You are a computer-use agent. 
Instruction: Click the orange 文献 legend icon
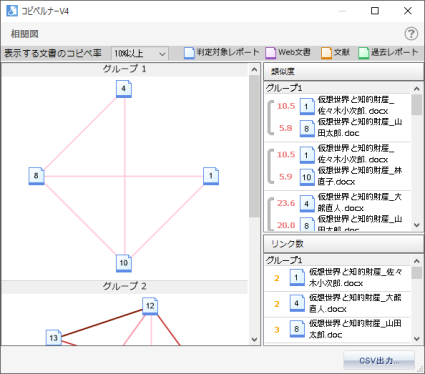[x=326, y=53]
